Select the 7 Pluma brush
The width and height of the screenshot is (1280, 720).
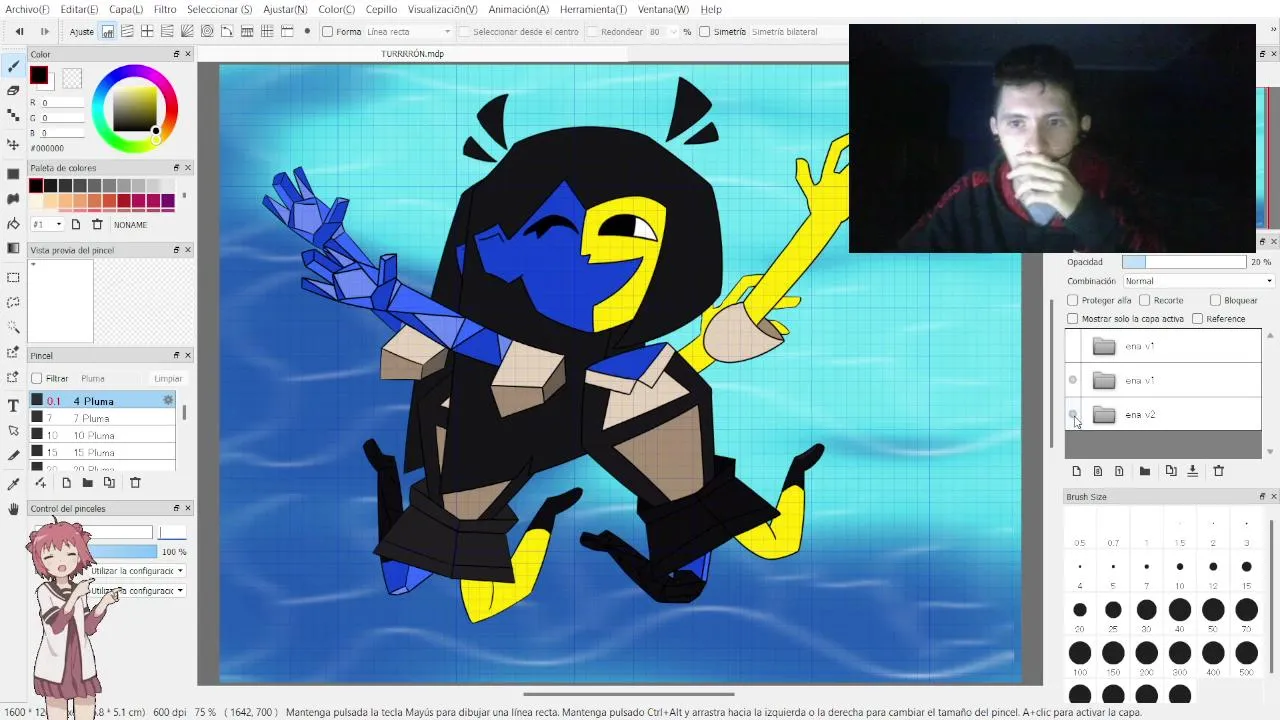(102, 418)
